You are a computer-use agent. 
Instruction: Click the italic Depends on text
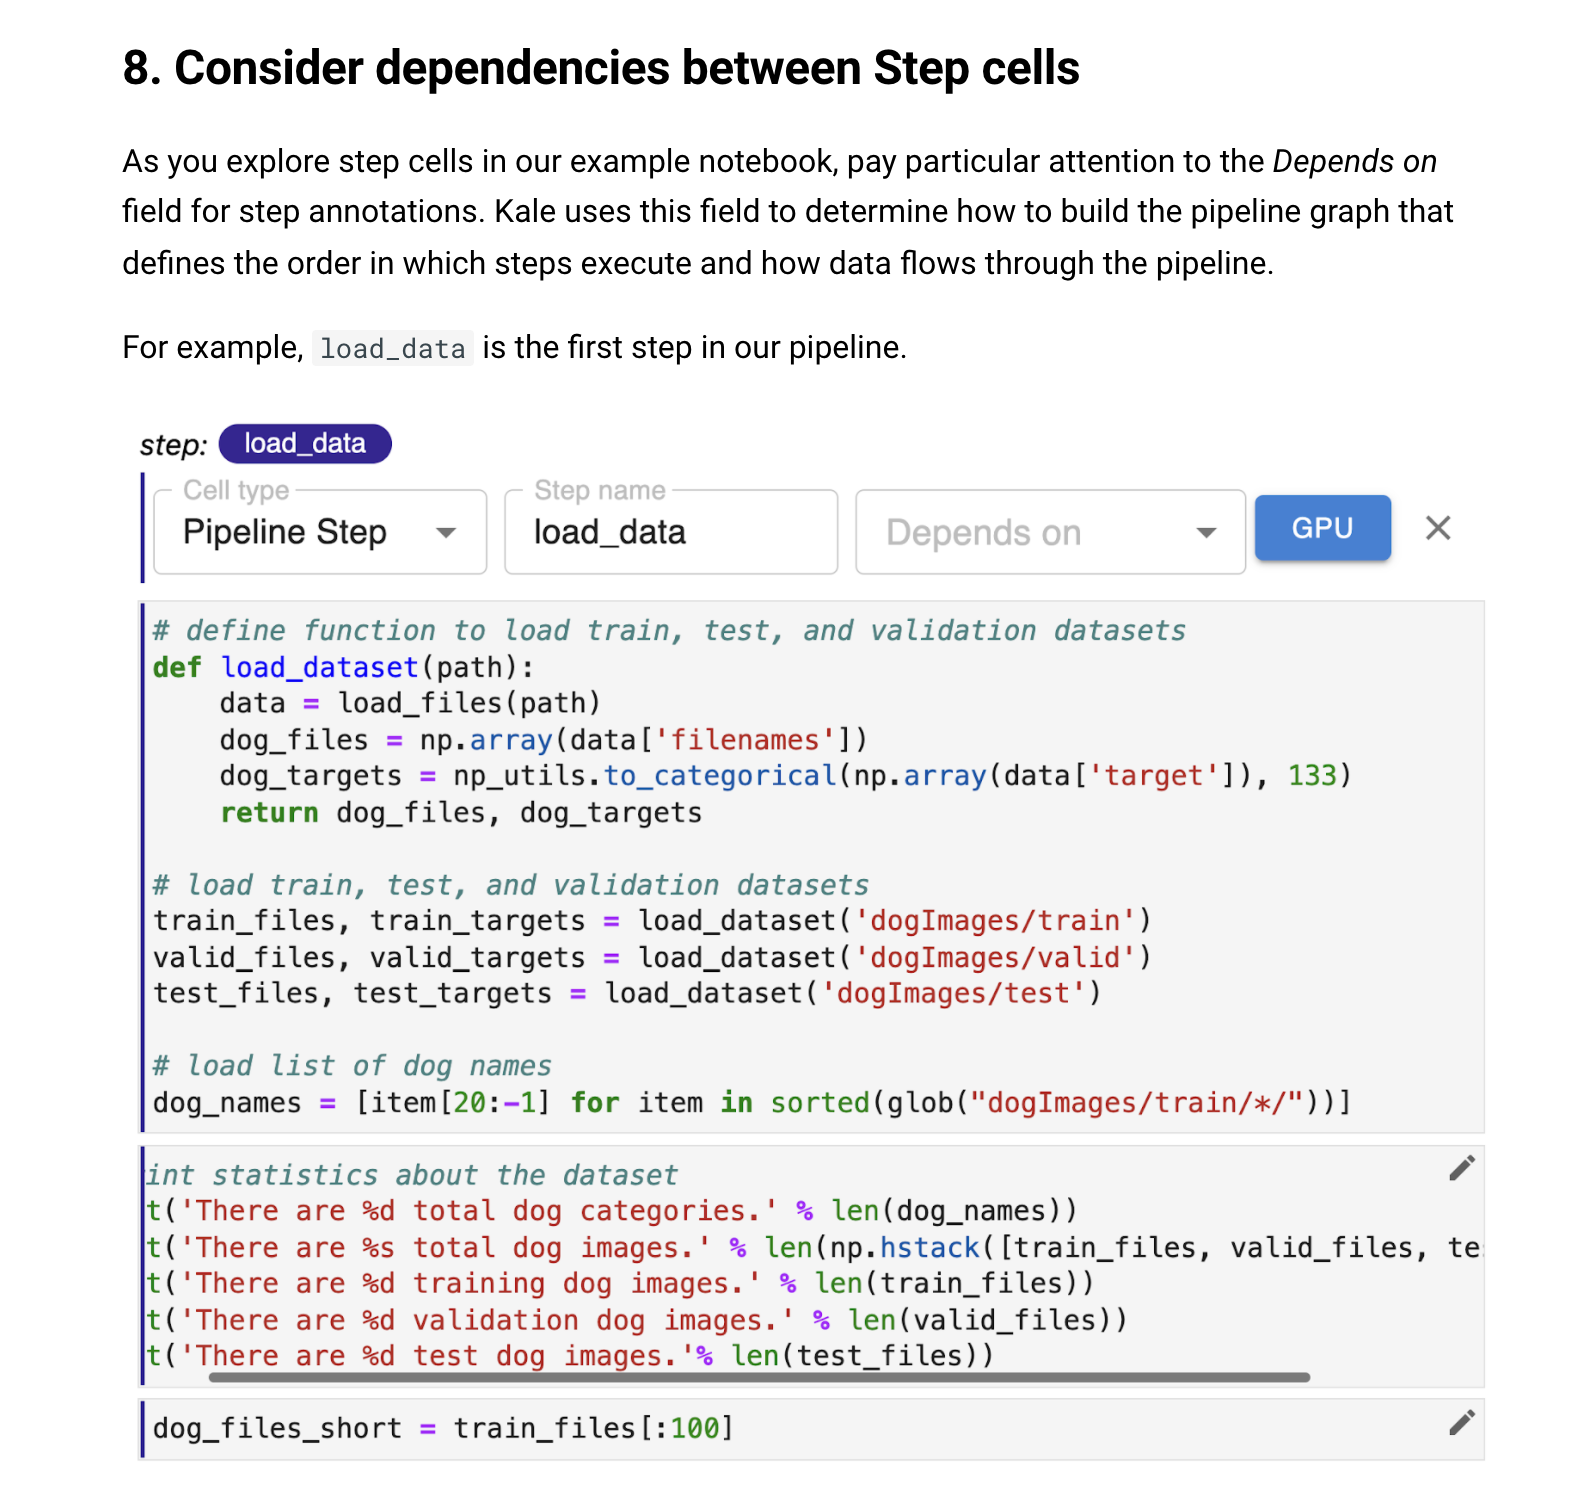(x=1354, y=161)
